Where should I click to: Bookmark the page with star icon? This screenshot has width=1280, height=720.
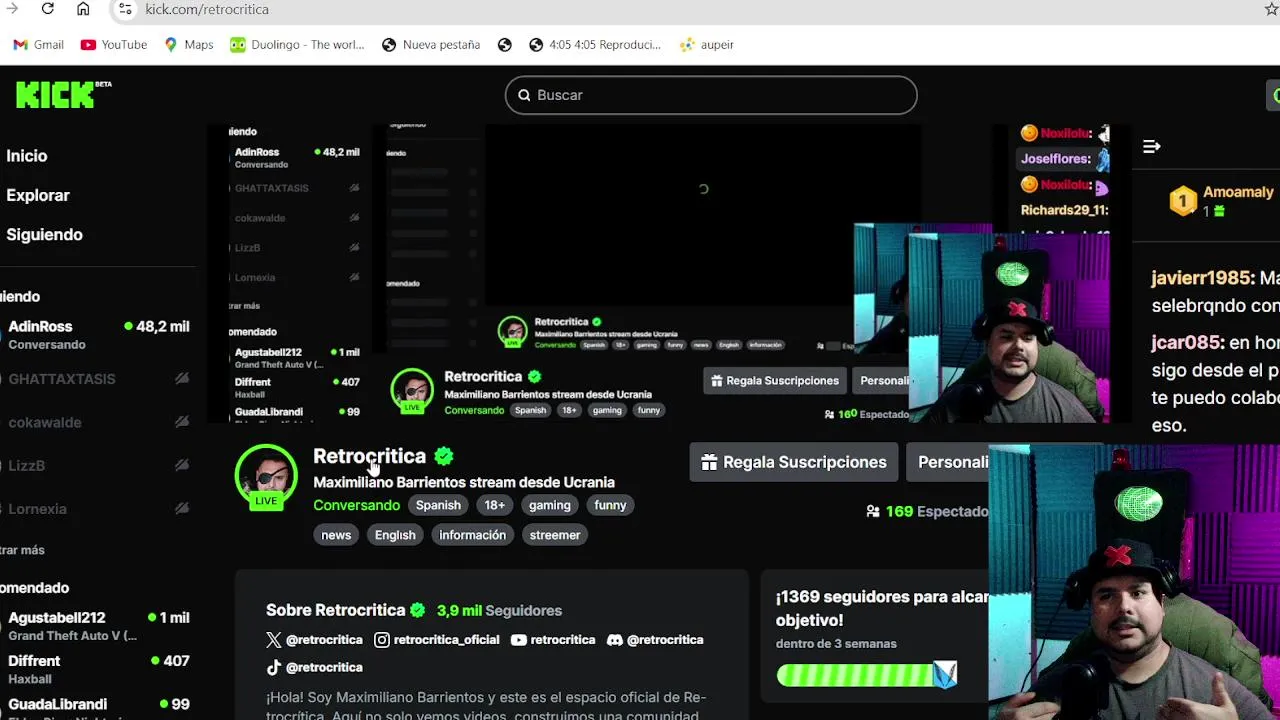[x=1271, y=9]
